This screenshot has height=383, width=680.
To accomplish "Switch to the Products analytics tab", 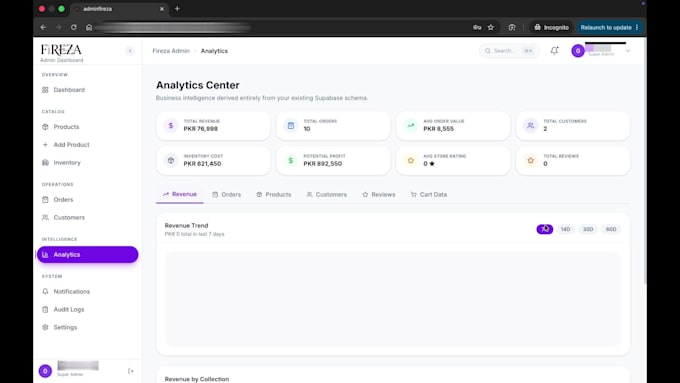I will pos(274,194).
